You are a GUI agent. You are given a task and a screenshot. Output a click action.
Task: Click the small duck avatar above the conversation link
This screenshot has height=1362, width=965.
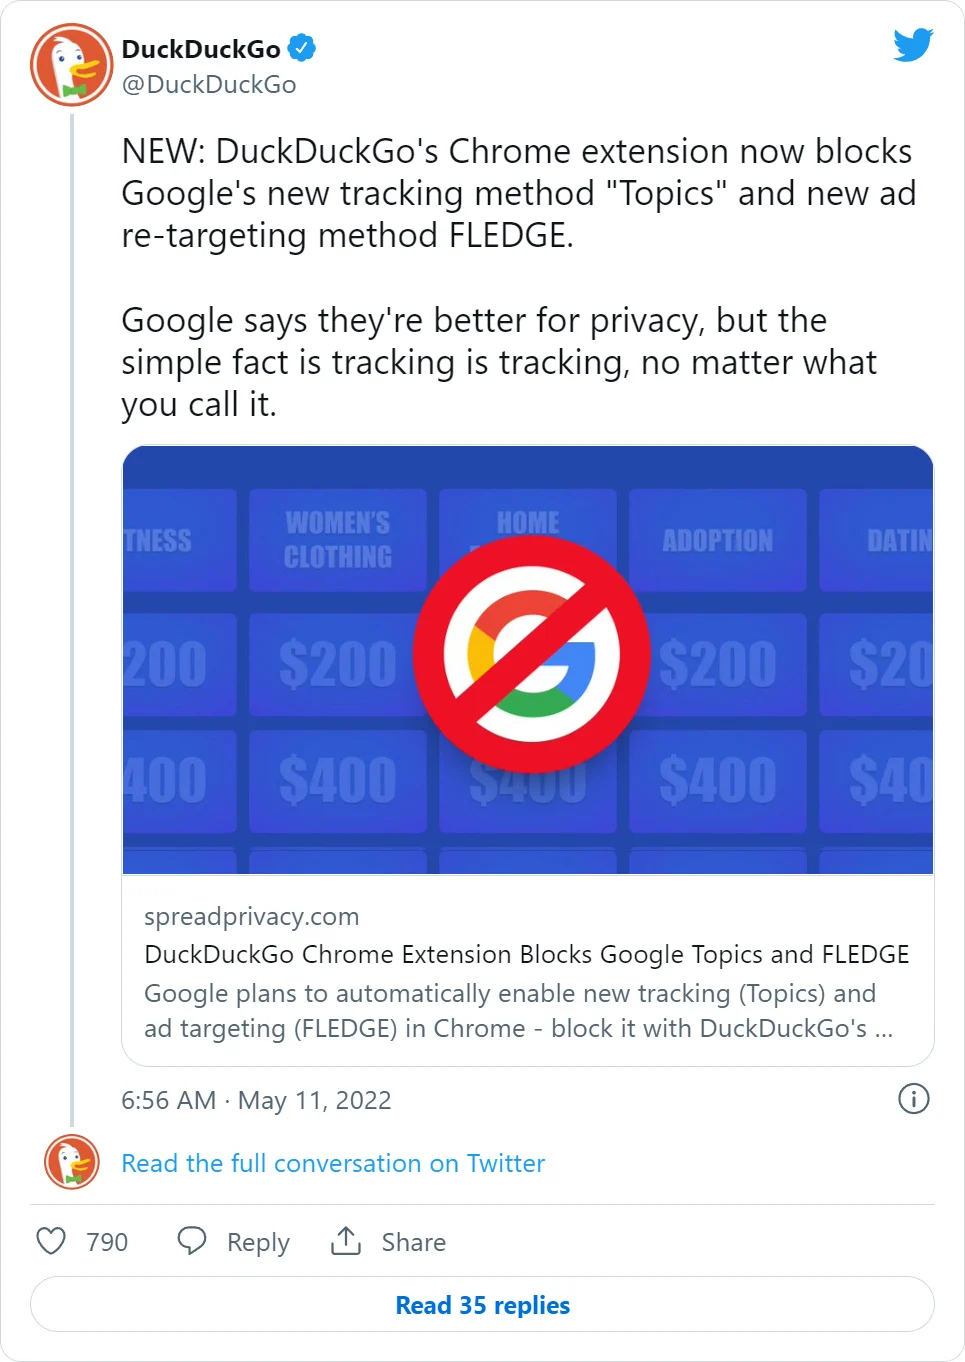coord(69,1163)
